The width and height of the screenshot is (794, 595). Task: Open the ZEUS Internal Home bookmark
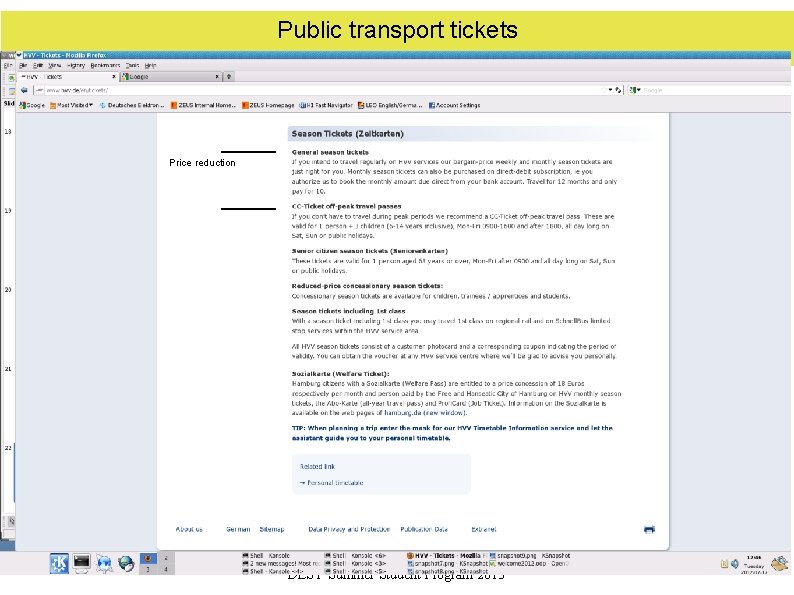pos(203,105)
